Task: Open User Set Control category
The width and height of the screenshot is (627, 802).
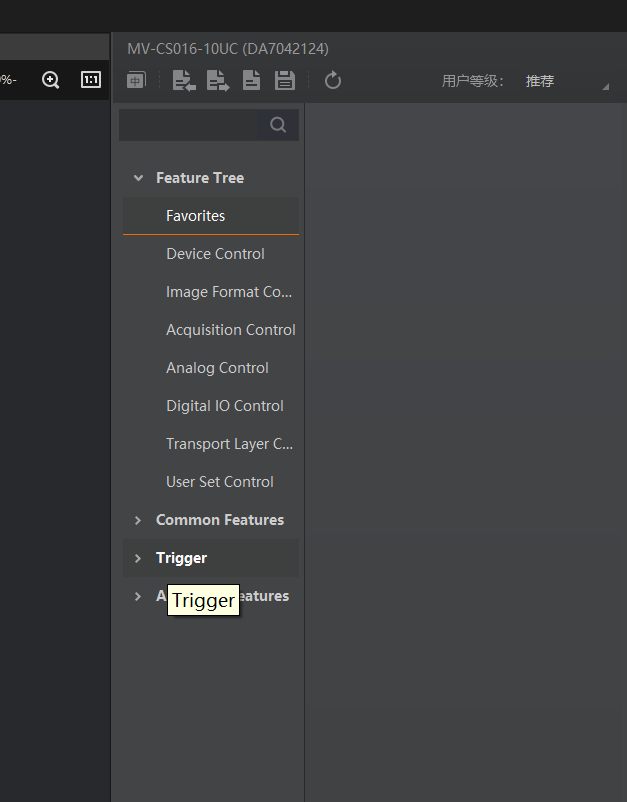Action: (x=219, y=482)
